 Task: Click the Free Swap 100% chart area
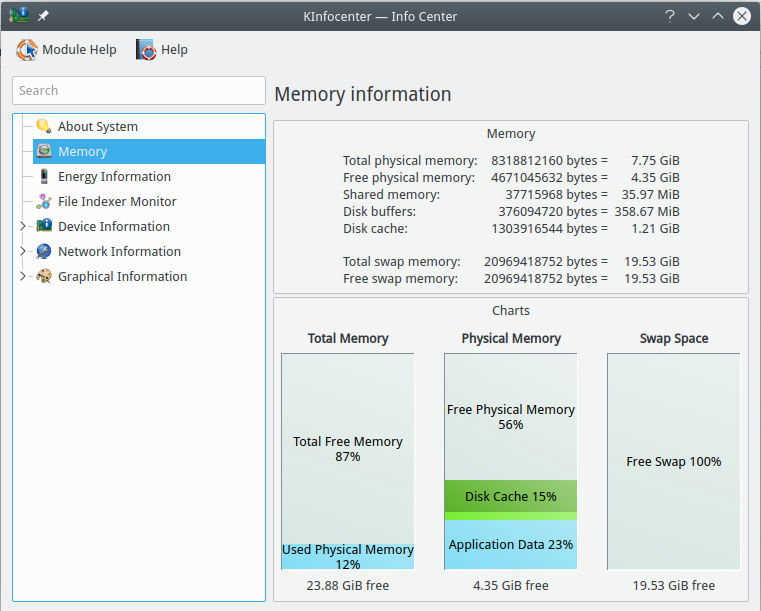click(674, 462)
